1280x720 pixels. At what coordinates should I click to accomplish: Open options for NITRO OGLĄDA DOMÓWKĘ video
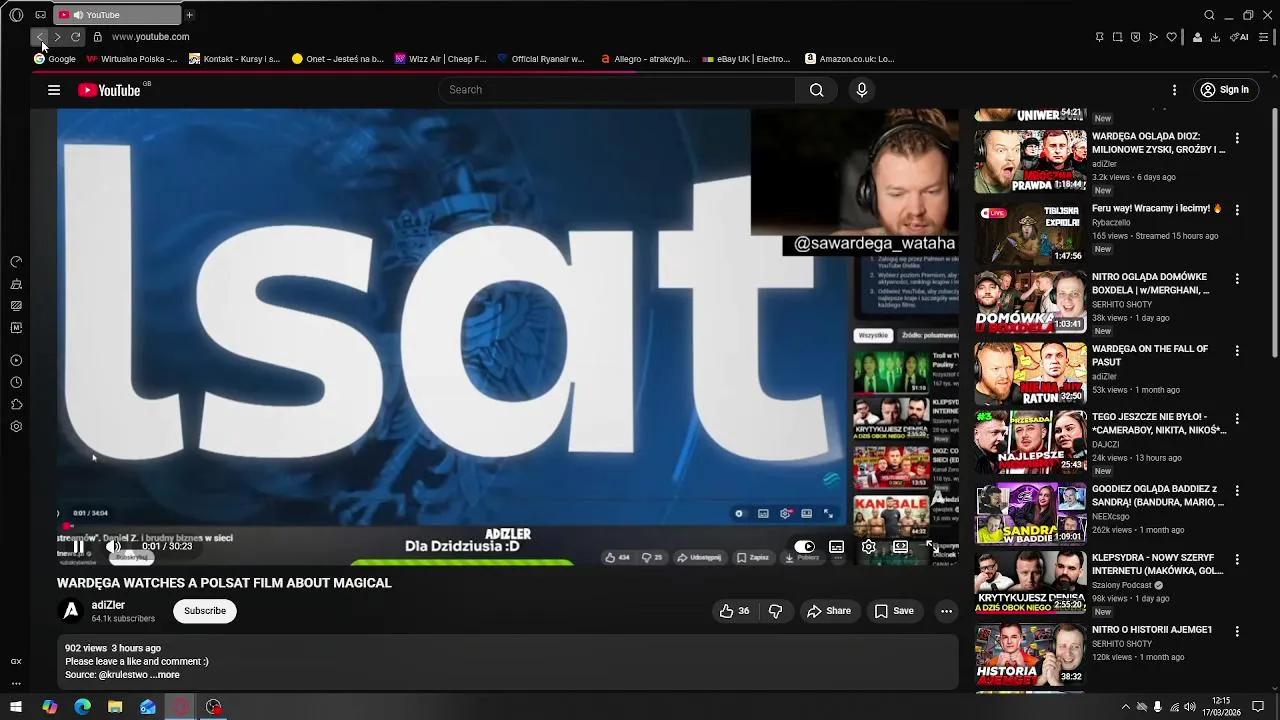[x=1237, y=278]
